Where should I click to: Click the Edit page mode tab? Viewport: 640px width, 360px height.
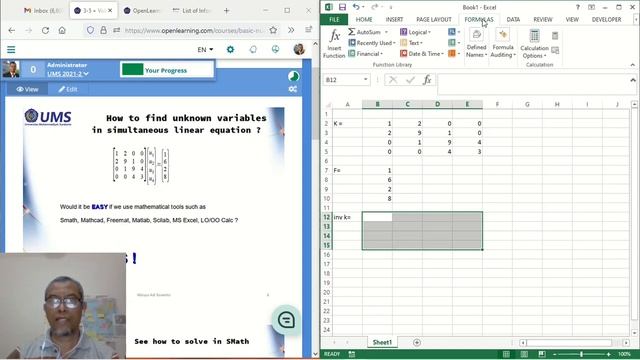[x=68, y=89]
